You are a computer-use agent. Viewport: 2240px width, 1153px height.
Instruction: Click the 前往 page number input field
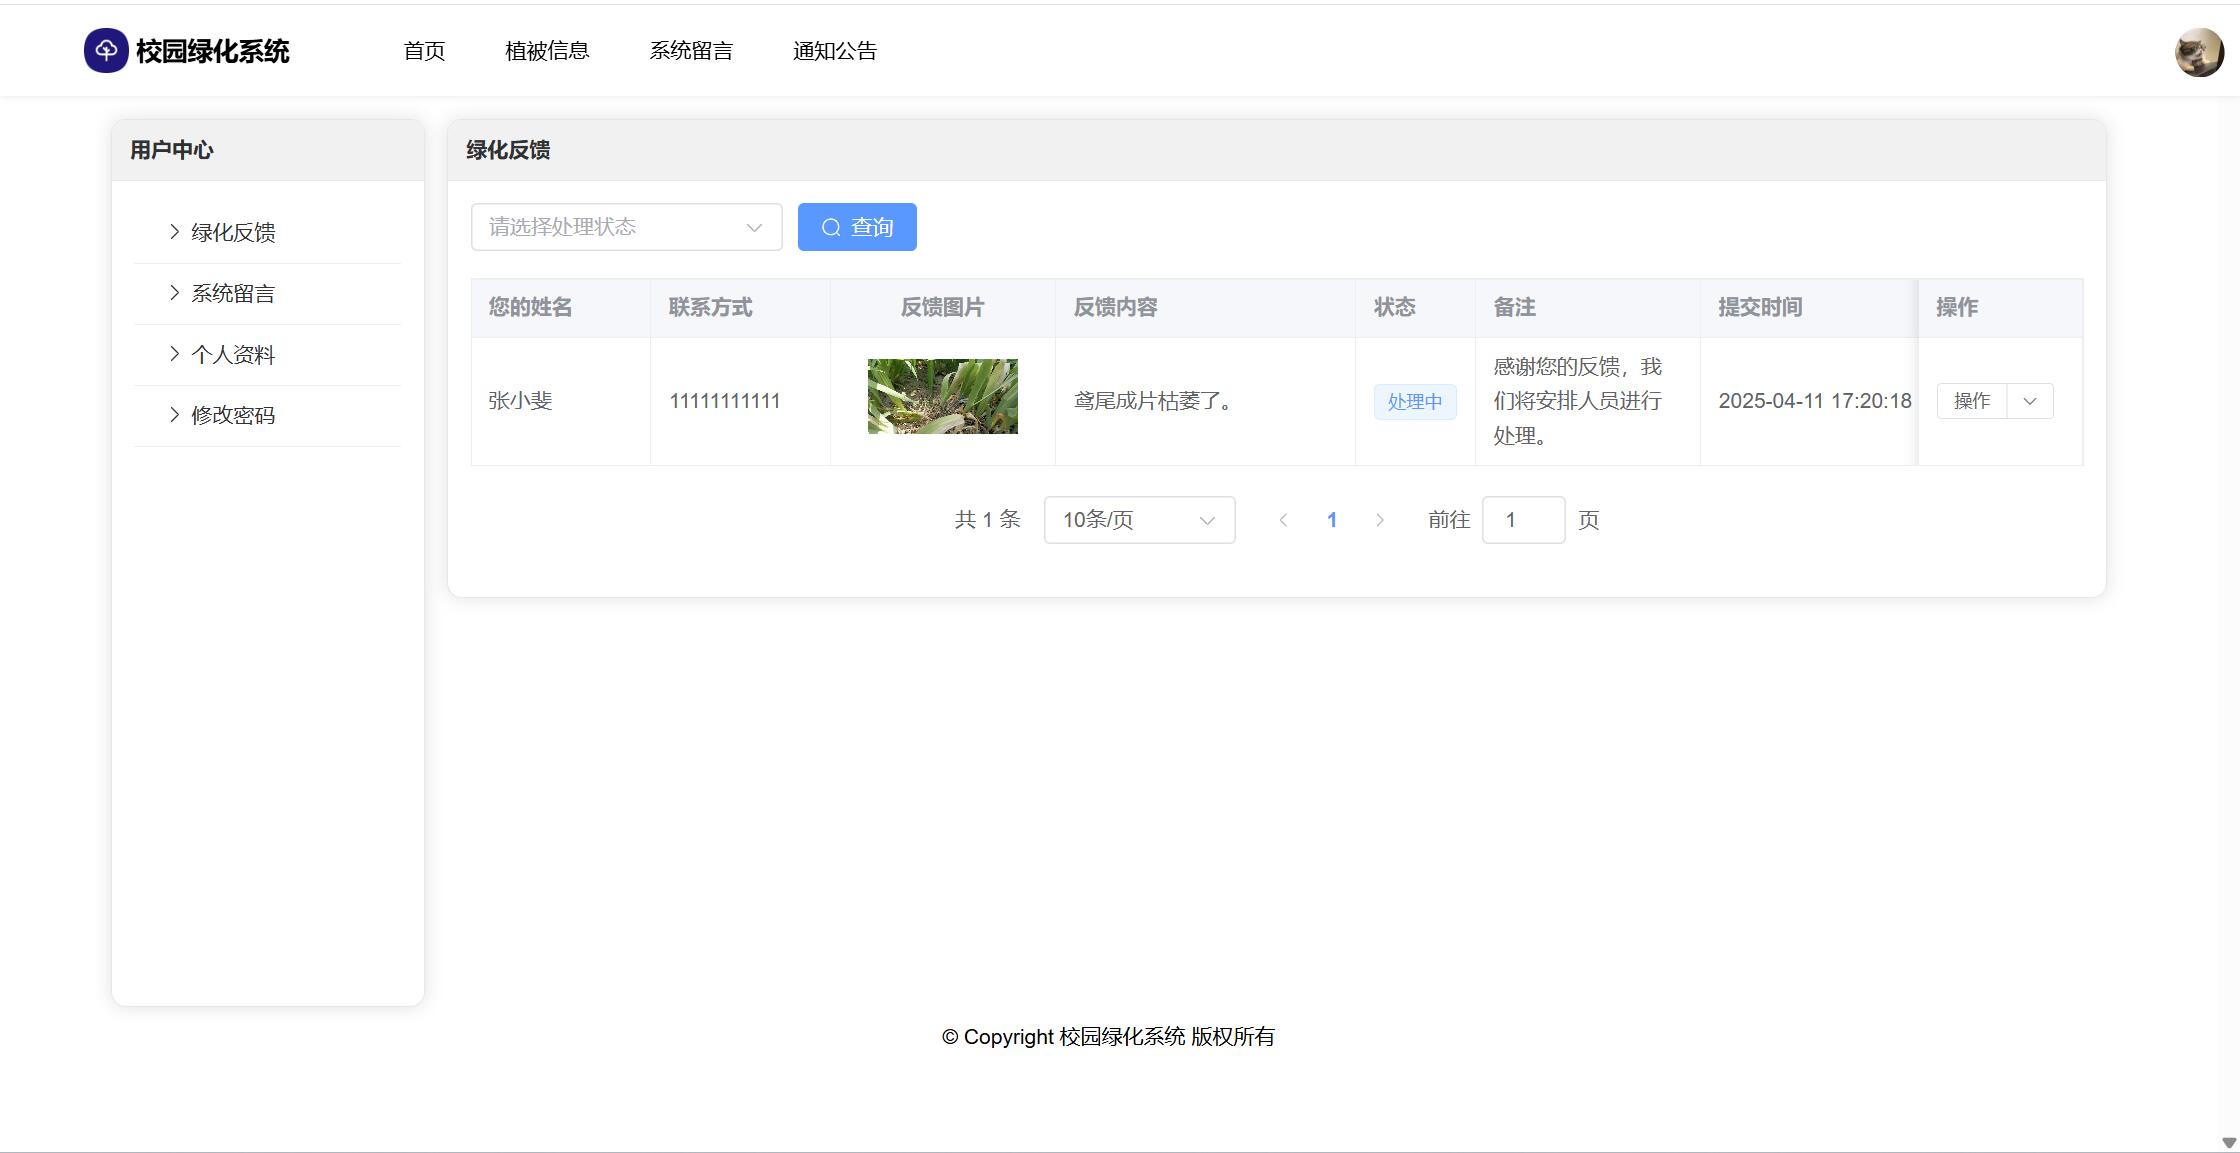(1523, 520)
